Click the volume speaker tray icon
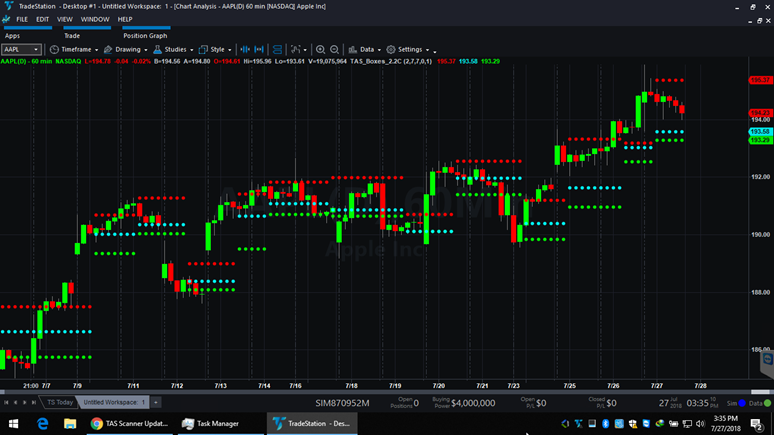Image resolution: width=774 pixels, height=435 pixels. [x=700, y=424]
